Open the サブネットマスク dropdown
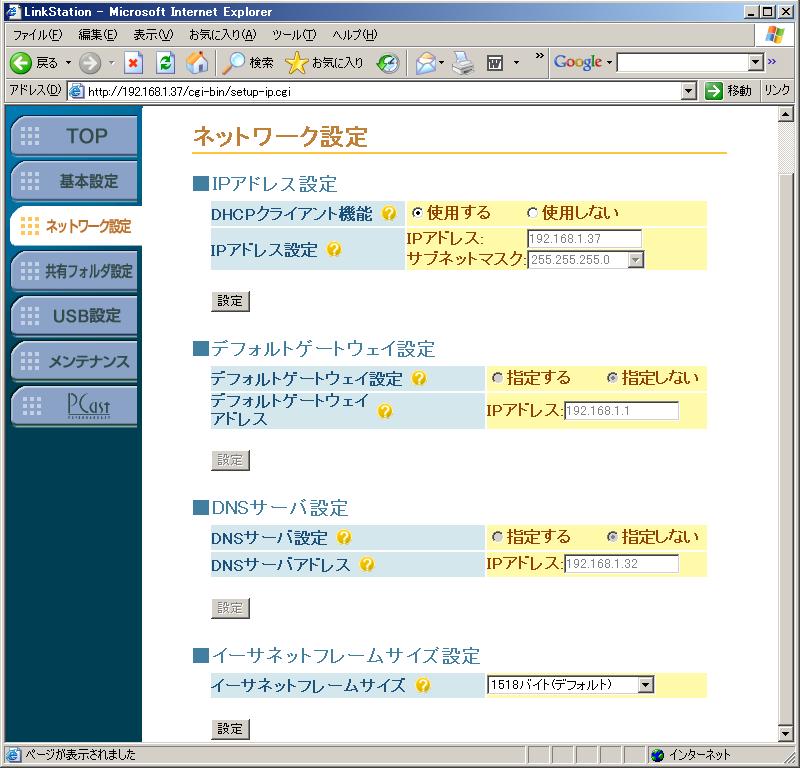The image size is (800, 768). point(635,260)
